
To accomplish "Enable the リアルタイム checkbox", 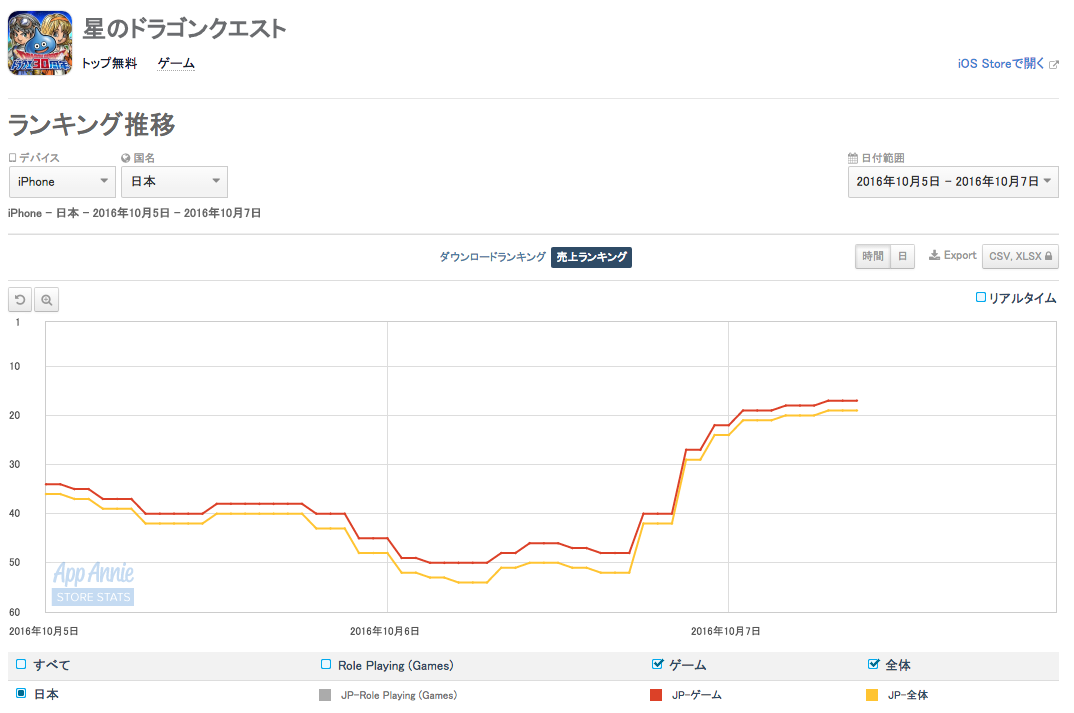I will pos(981,297).
